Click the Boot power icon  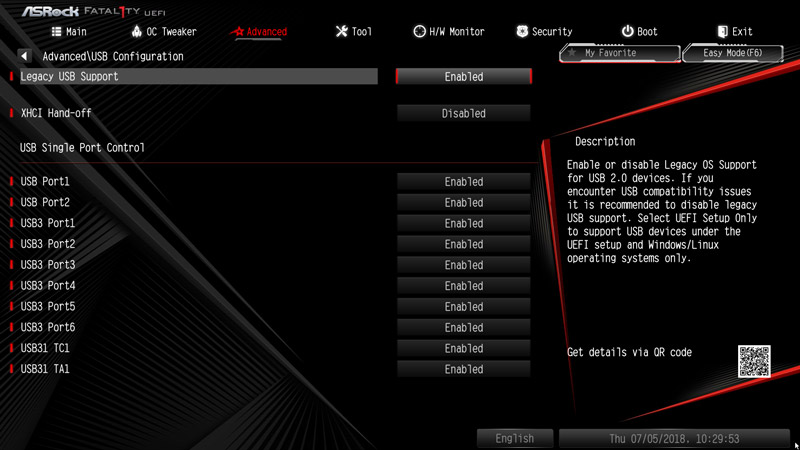click(x=627, y=32)
